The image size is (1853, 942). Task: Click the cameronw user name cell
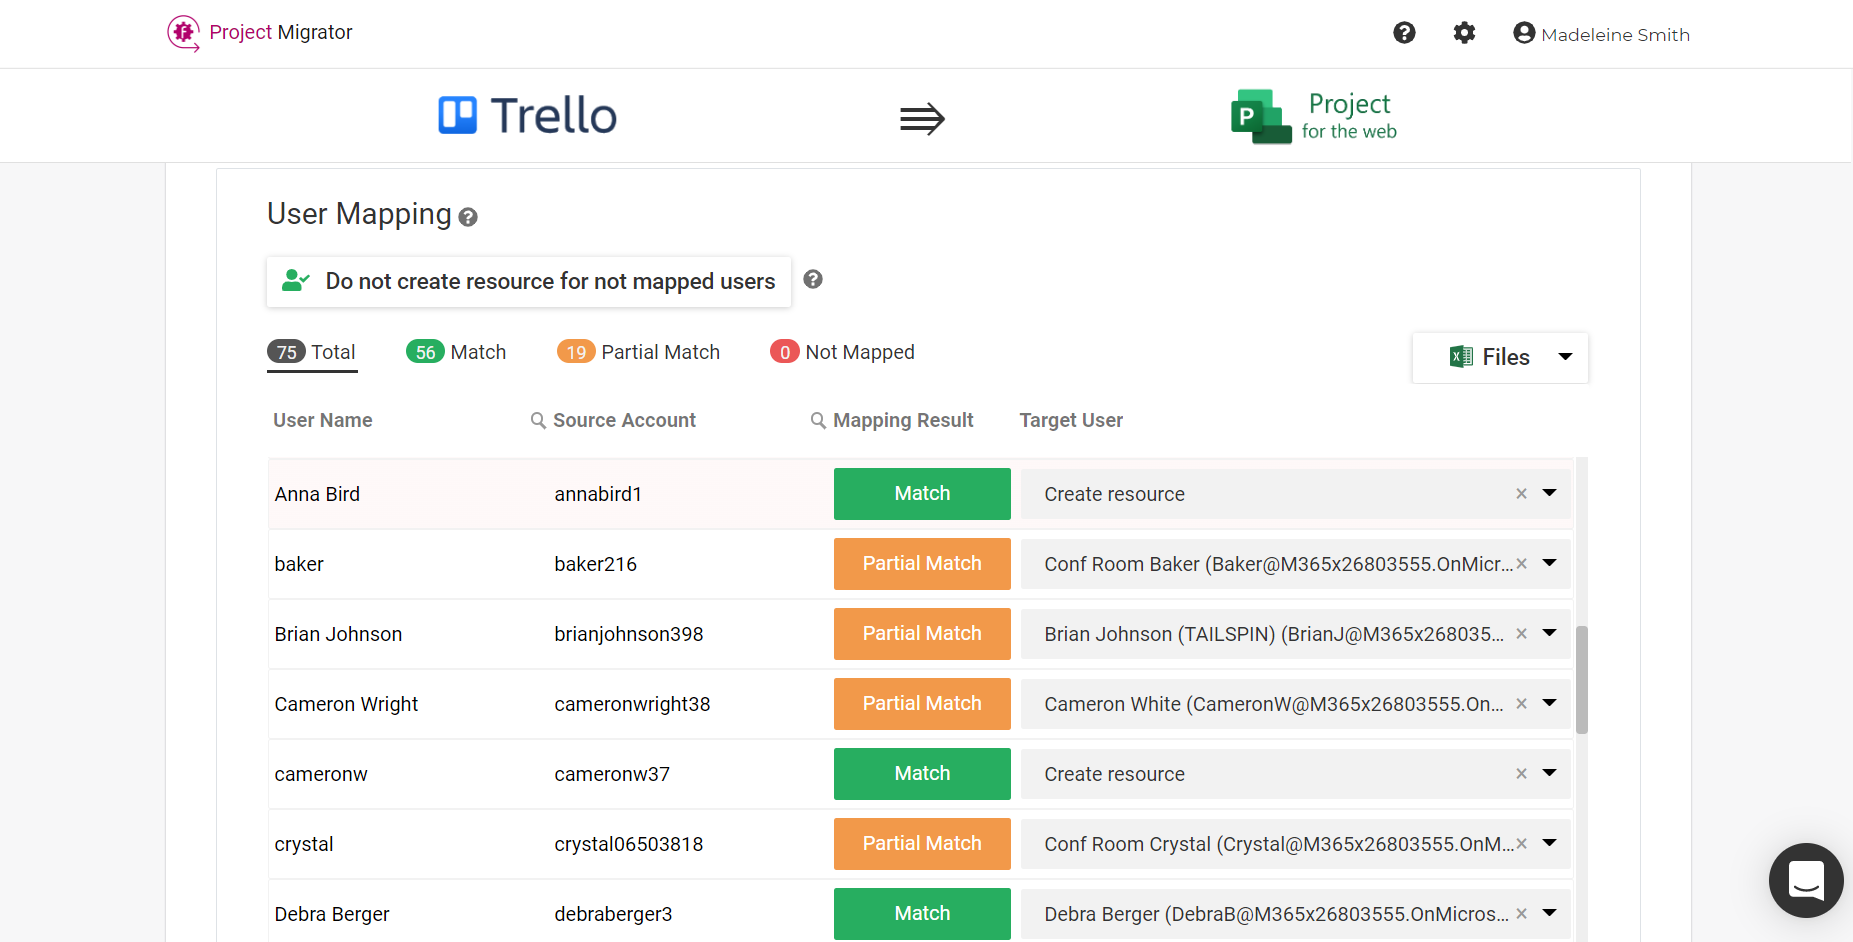[321, 774]
